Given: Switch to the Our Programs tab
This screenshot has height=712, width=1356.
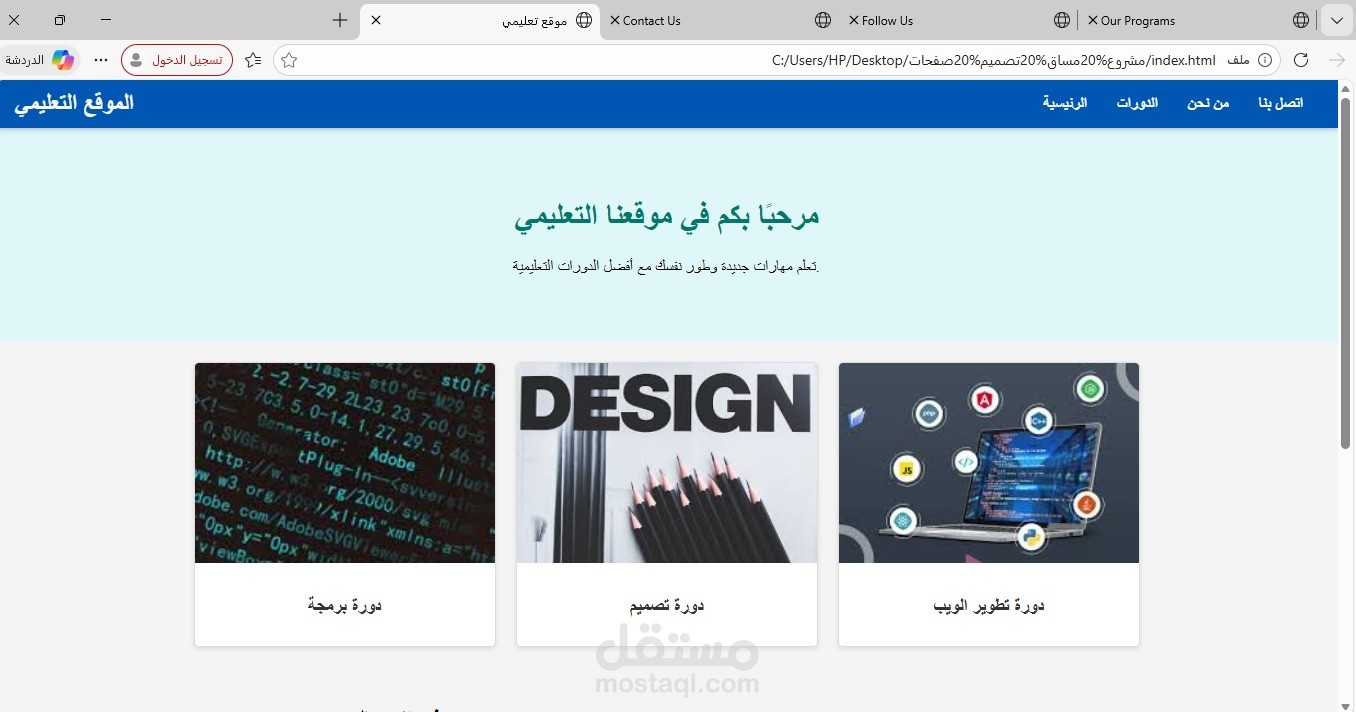Looking at the screenshot, I should (x=1140, y=20).
